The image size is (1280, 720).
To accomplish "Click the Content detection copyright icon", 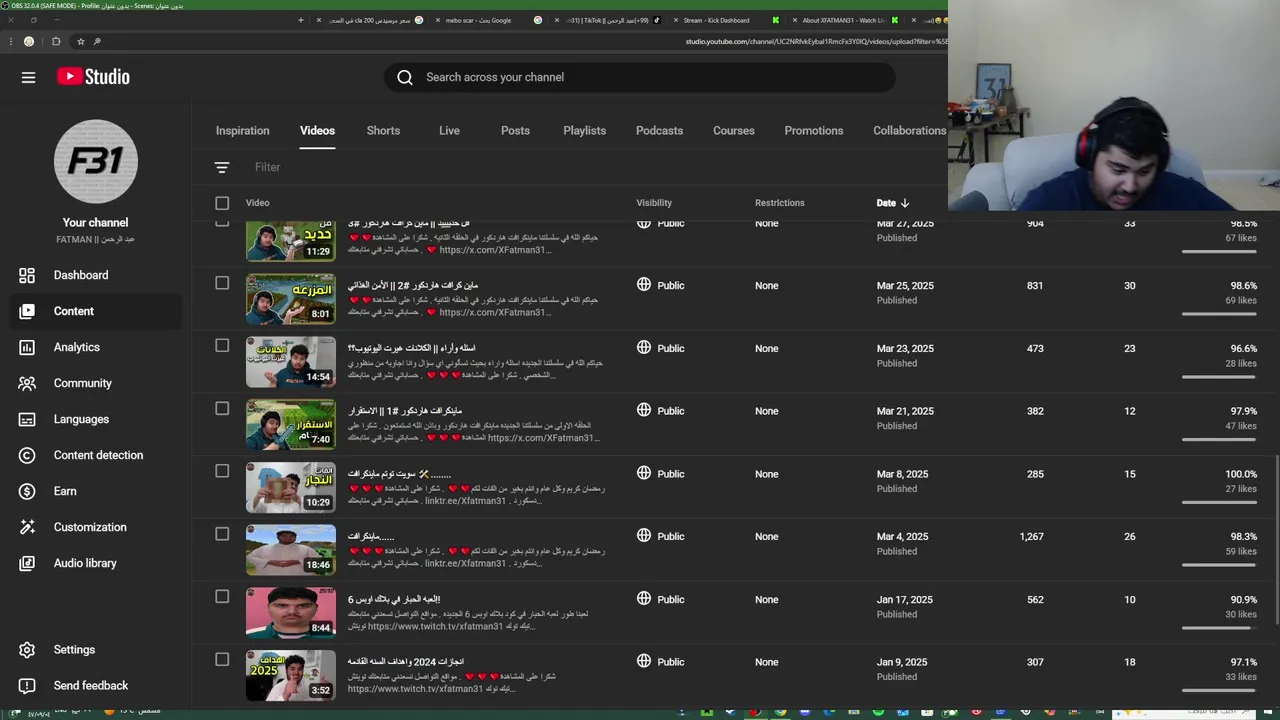I will pyautogui.click(x=27, y=455).
